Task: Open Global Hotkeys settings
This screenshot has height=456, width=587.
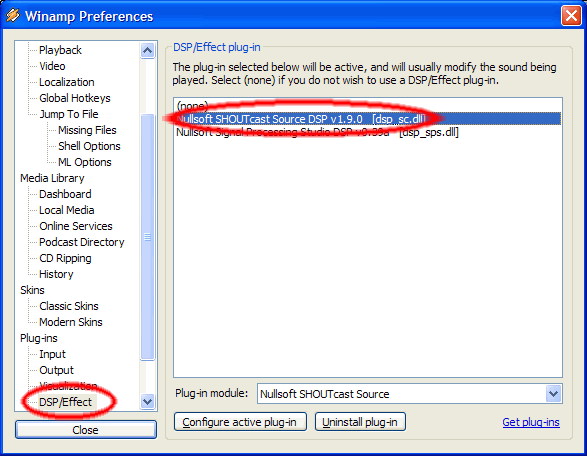Action: pos(75,98)
